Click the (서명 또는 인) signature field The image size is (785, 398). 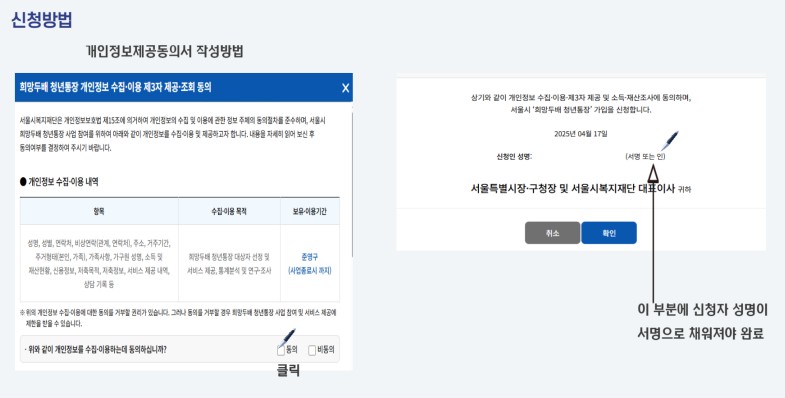click(645, 157)
